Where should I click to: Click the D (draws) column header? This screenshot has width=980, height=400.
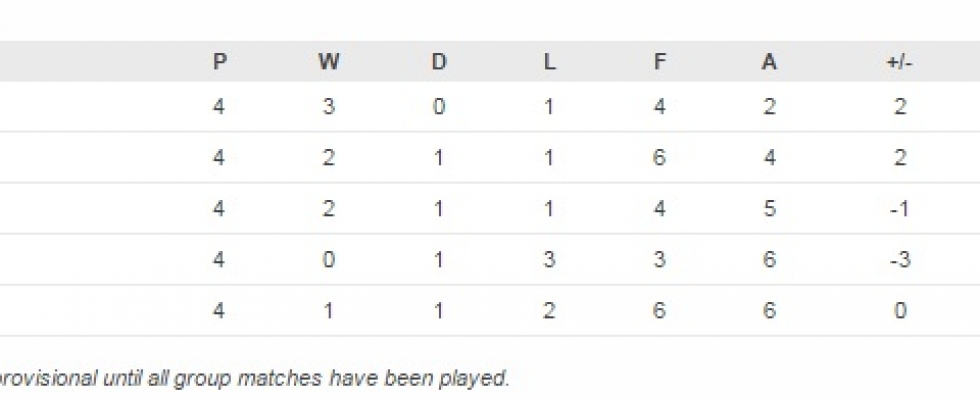click(439, 62)
